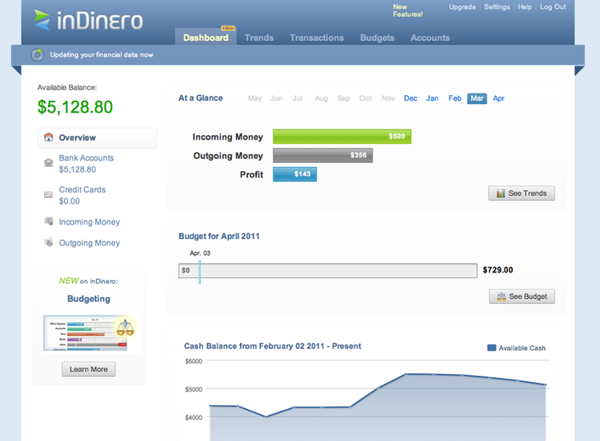Click the New Features! link
600x441 pixels.
(x=408, y=10)
